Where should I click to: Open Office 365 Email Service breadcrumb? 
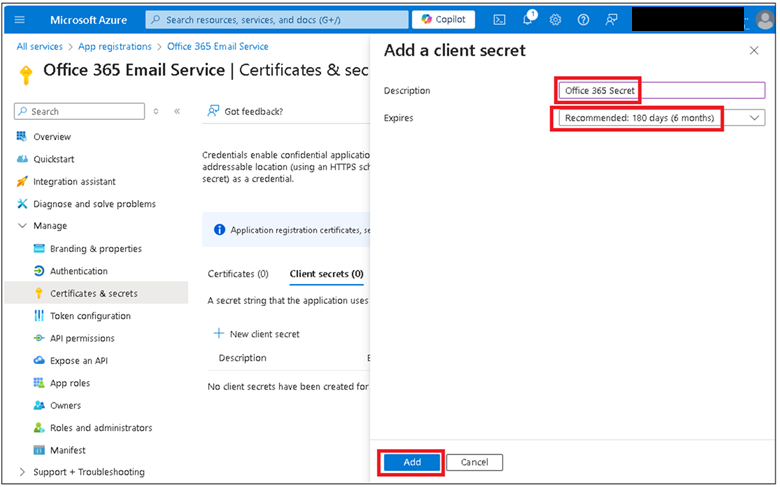[x=217, y=46]
